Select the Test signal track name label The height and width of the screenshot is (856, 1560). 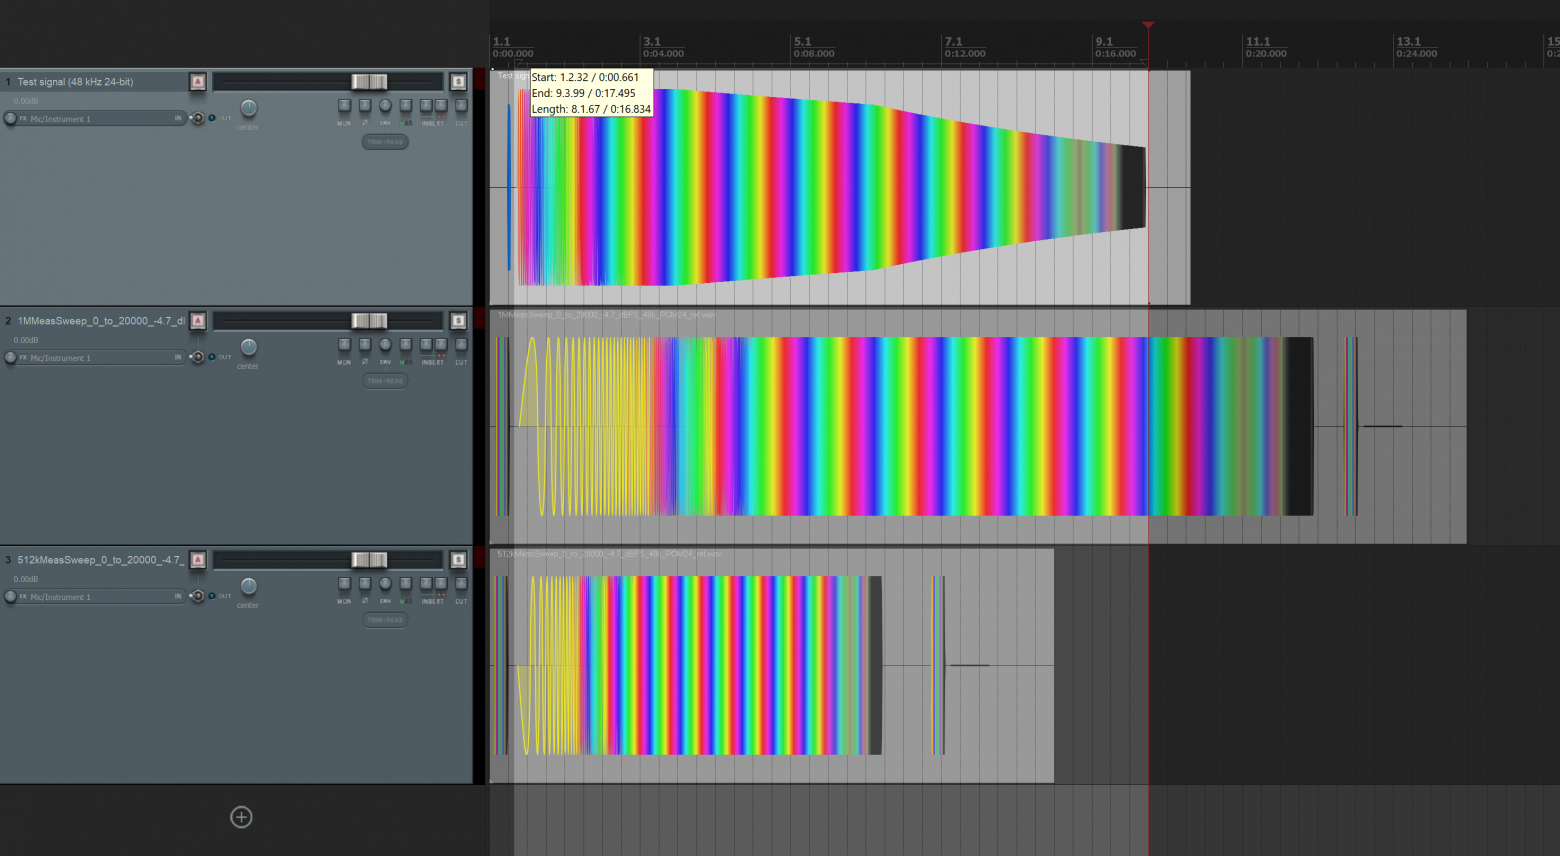(x=75, y=82)
